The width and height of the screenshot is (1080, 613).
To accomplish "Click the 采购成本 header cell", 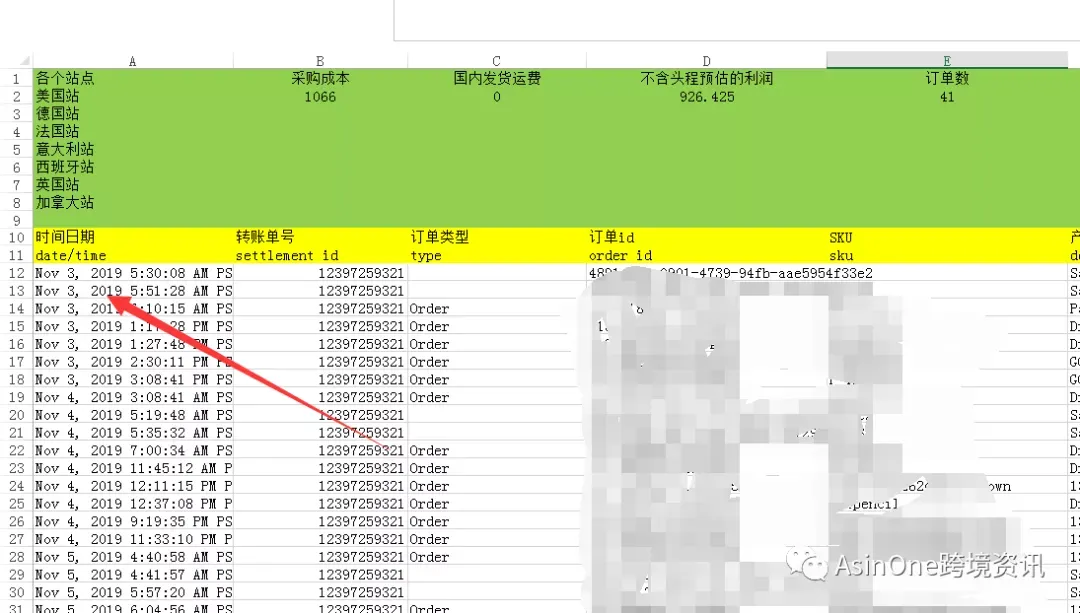I will point(320,79).
